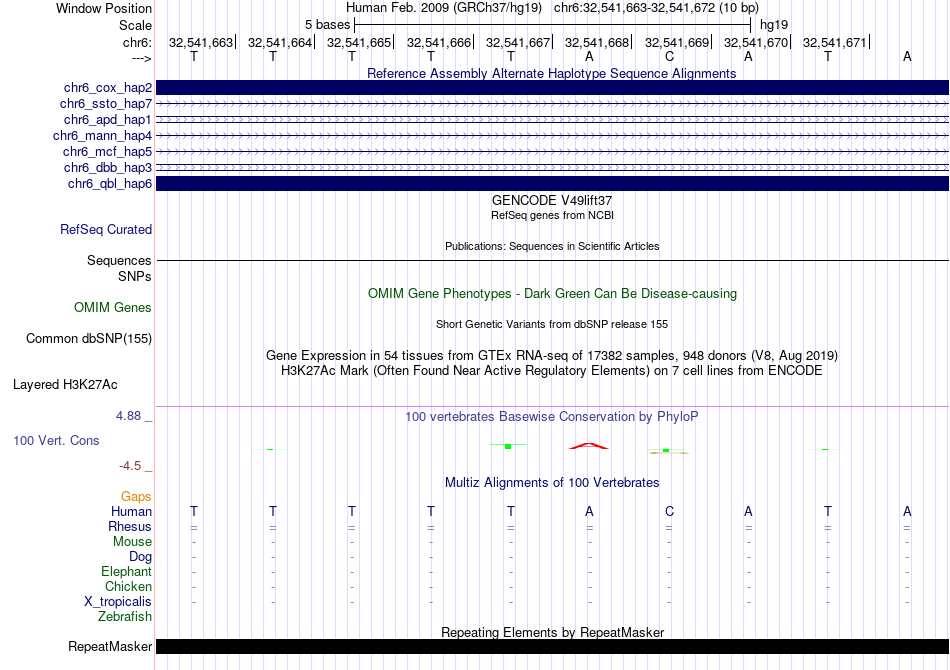Open 'Publications: Sequences in Scientific Articles' title
950x670 pixels.
point(552,246)
